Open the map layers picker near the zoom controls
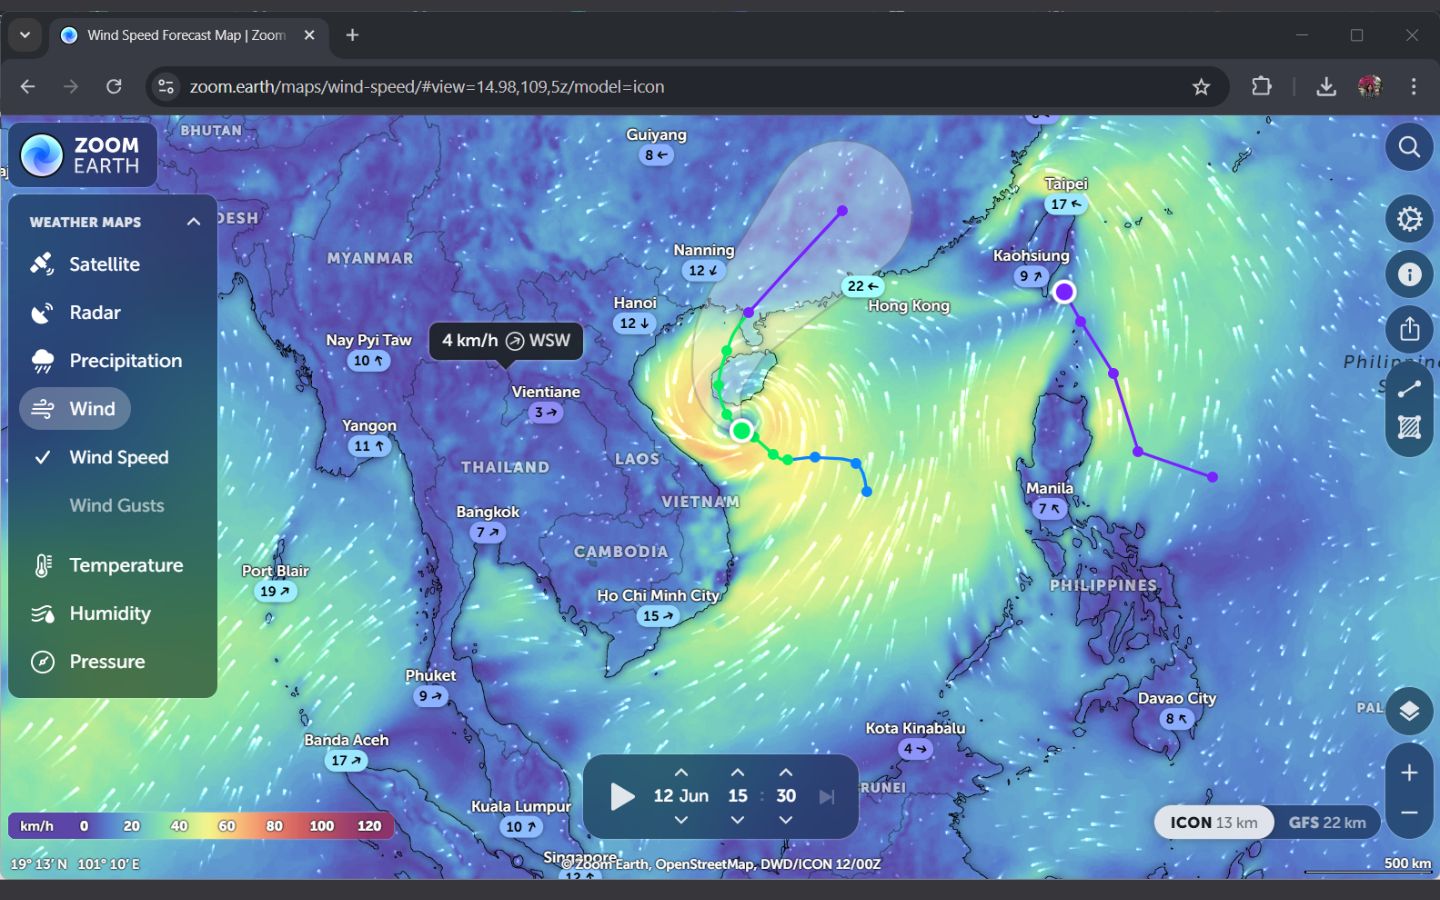Image resolution: width=1440 pixels, height=900 pixels. coord(1409,711)
